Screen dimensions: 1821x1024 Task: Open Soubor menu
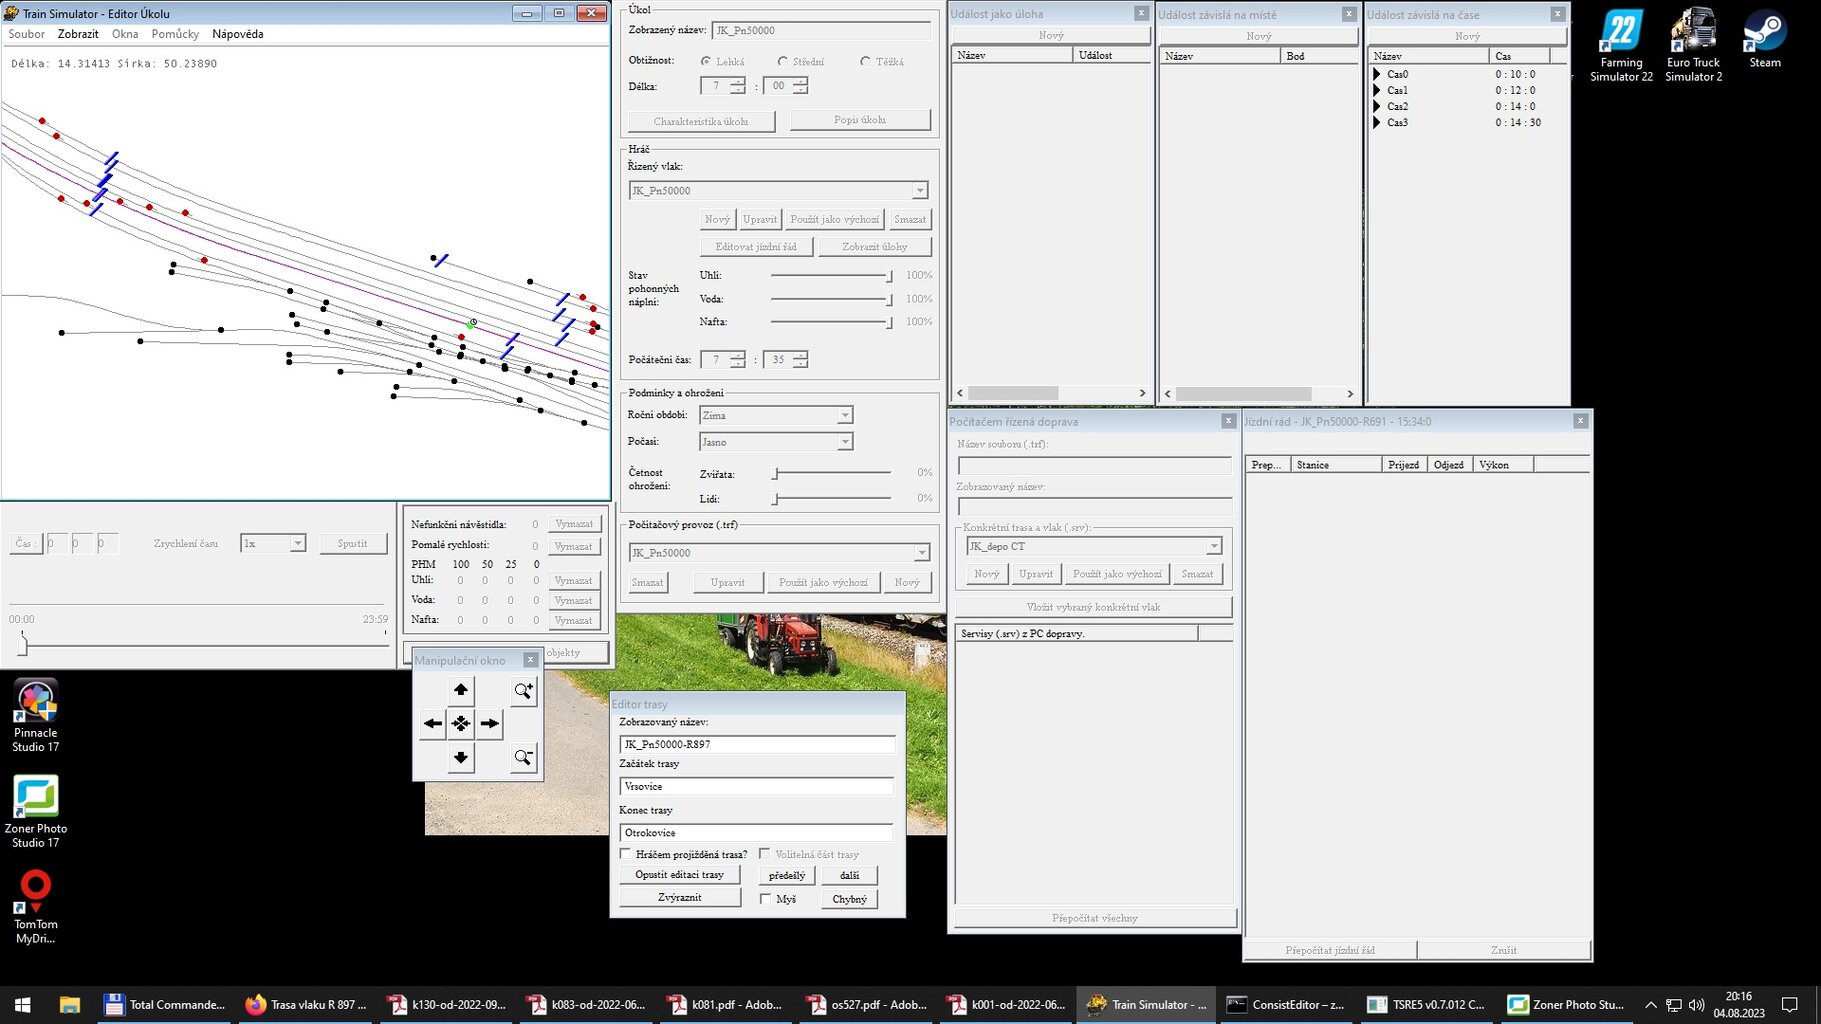click(26, 34)
